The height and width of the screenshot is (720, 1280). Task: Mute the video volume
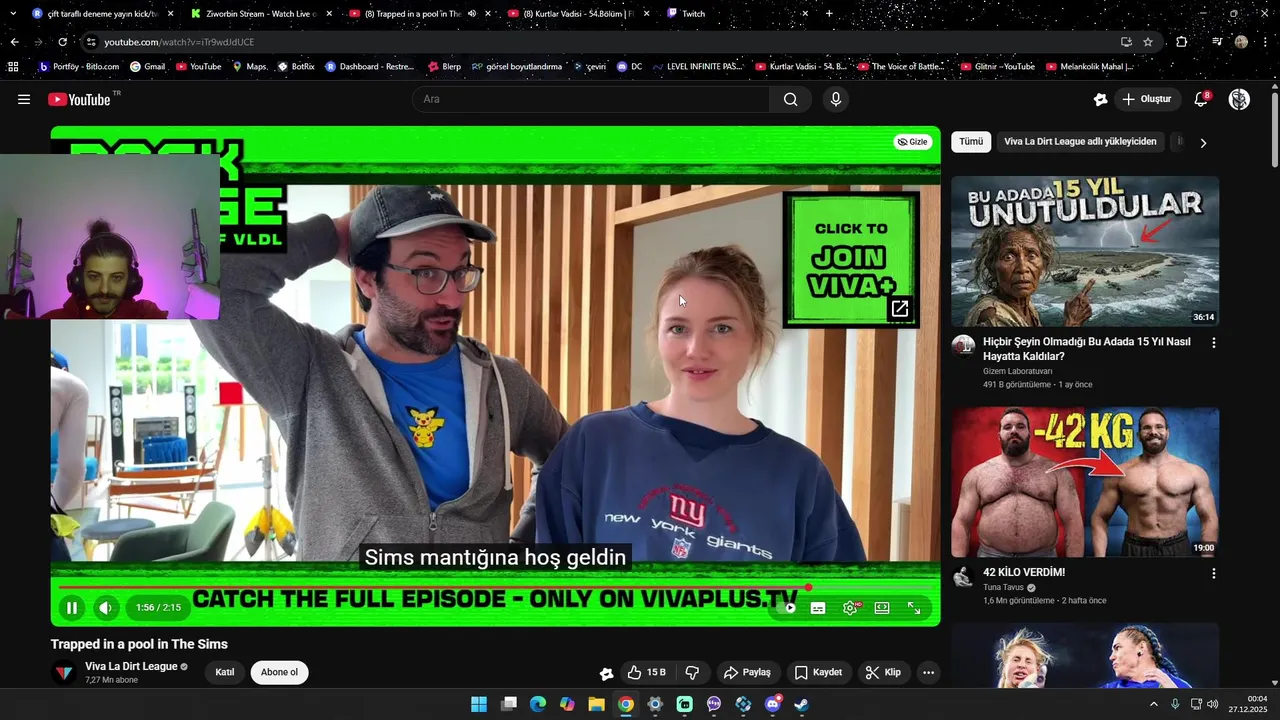point(105,607)
